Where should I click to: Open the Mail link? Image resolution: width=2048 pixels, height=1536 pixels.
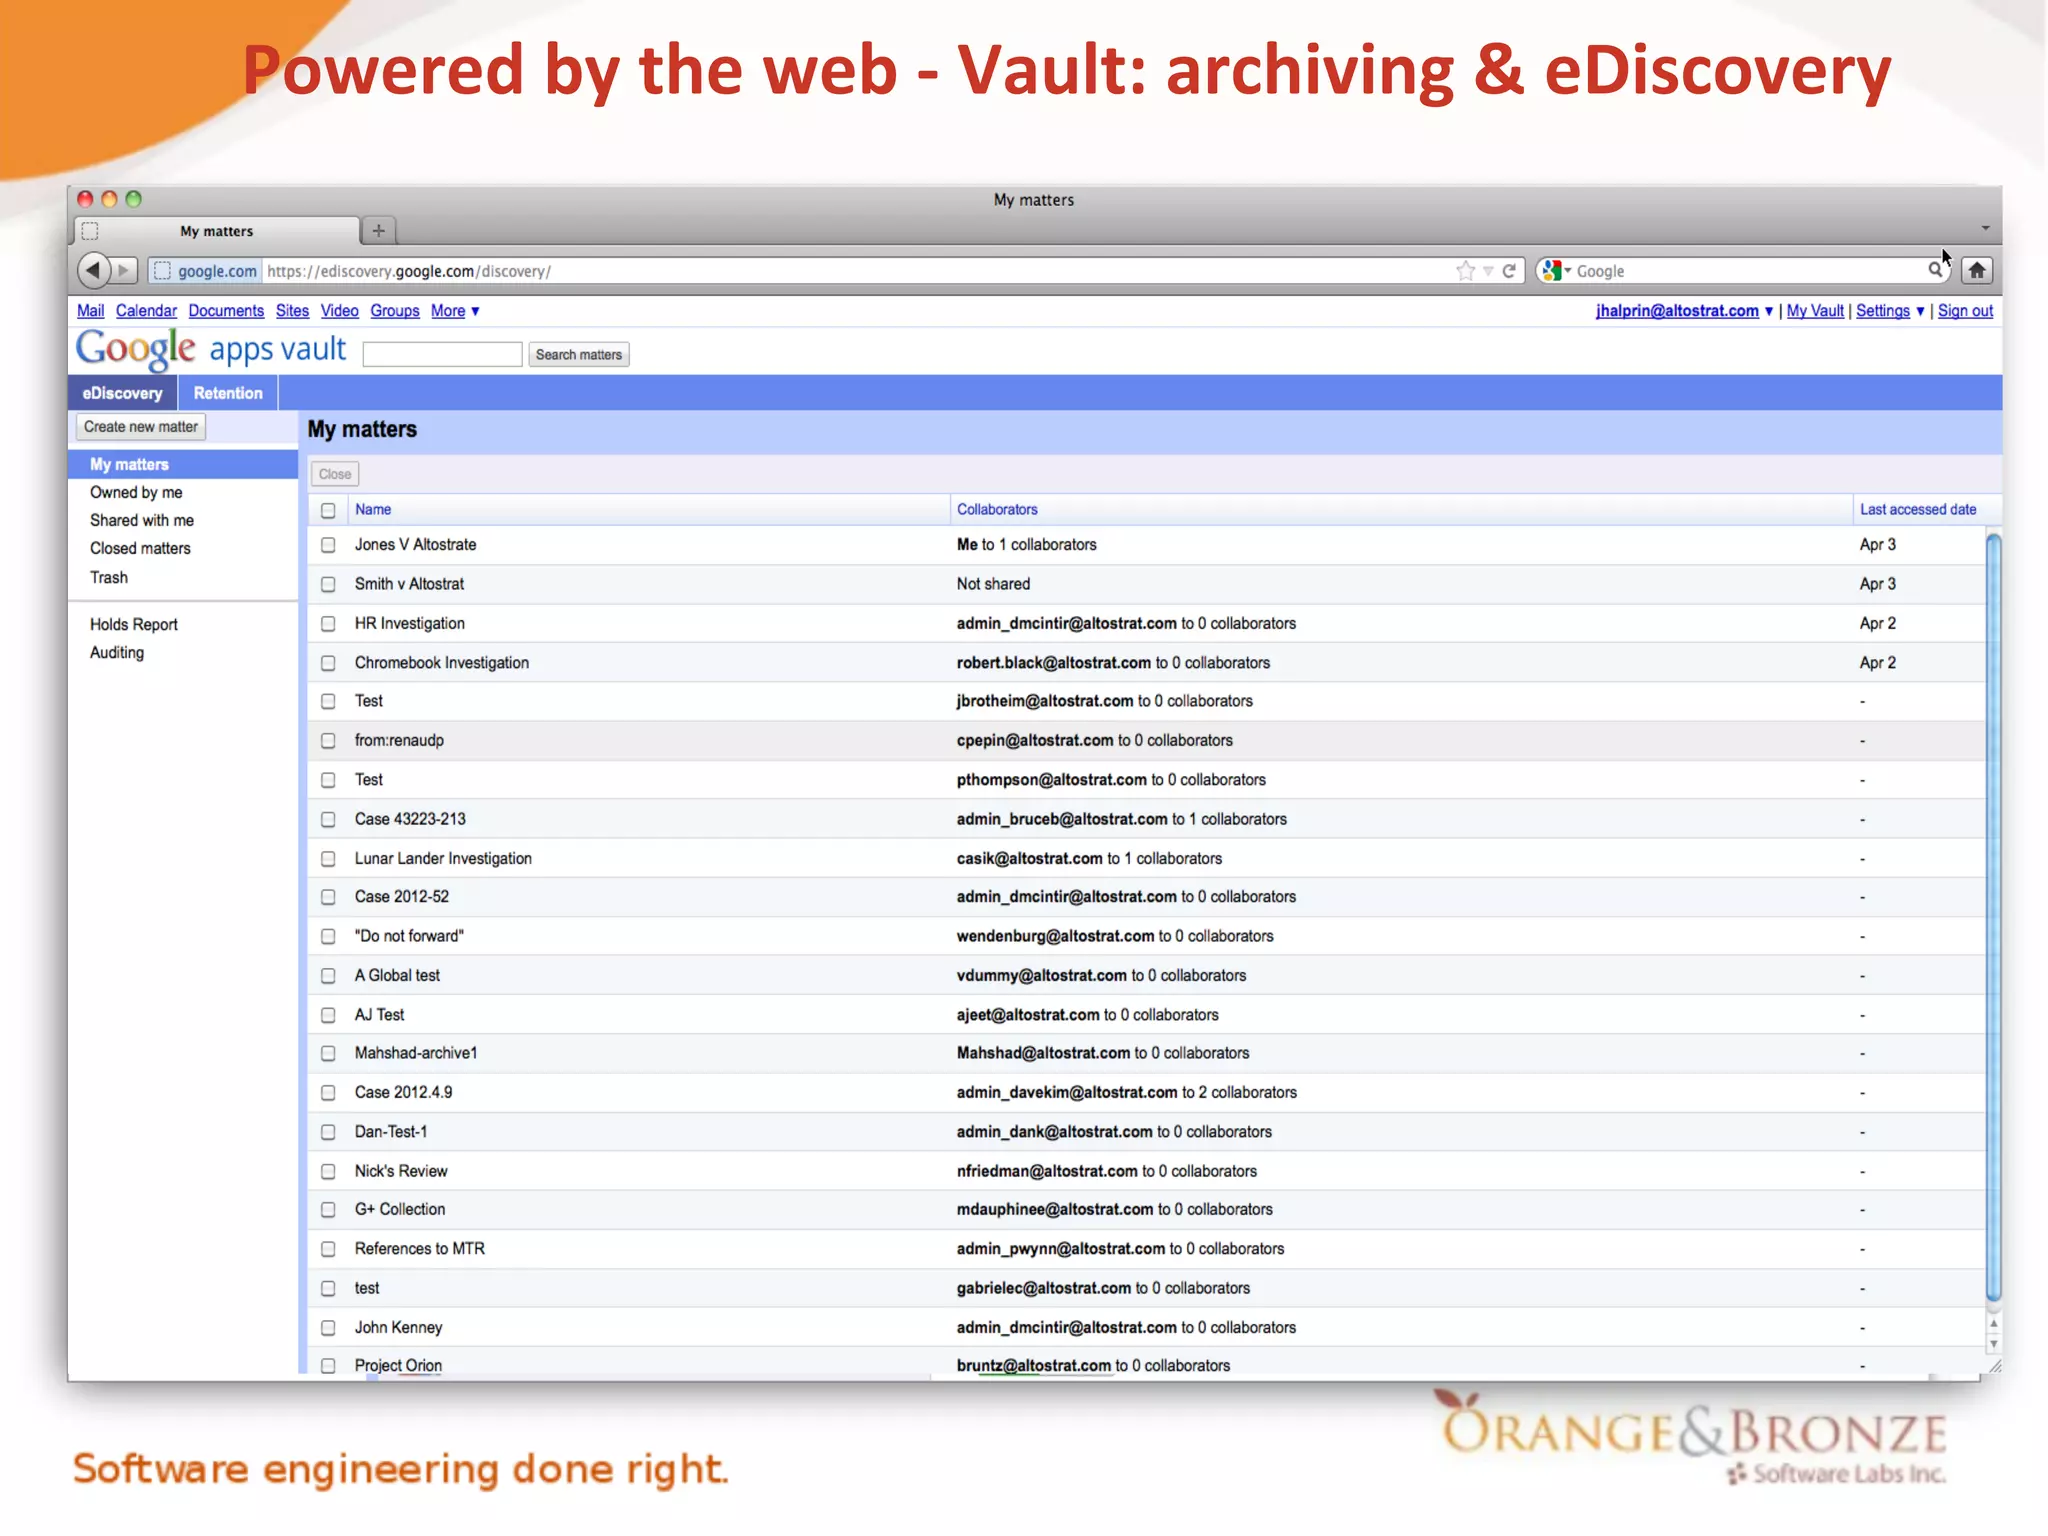coord(90,311)
